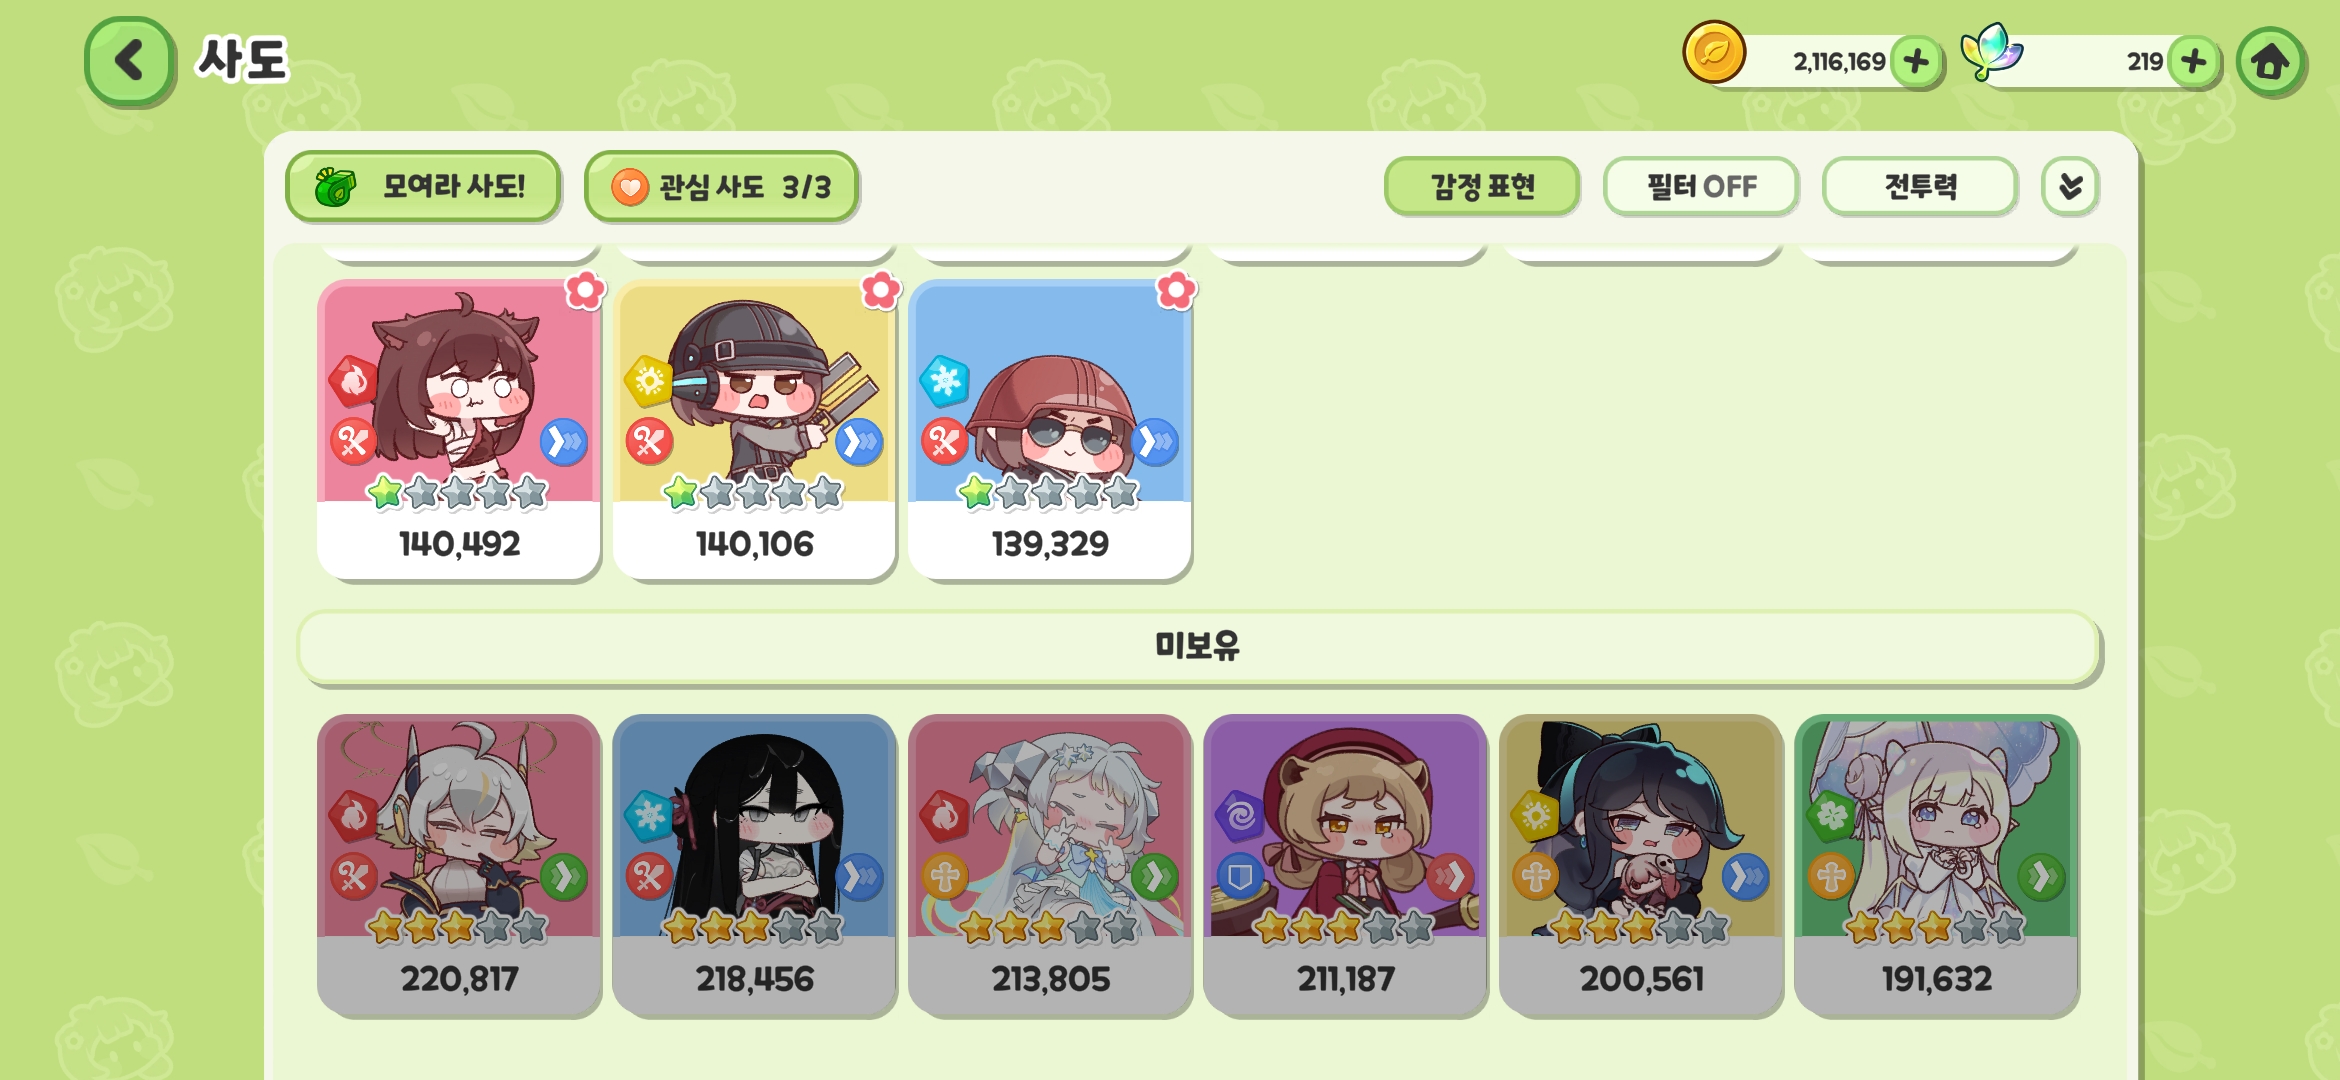The image size is (2340, 1080).
Task: Tap the rainbow butterfly currency icon
Action: (x=1990, y=53)
